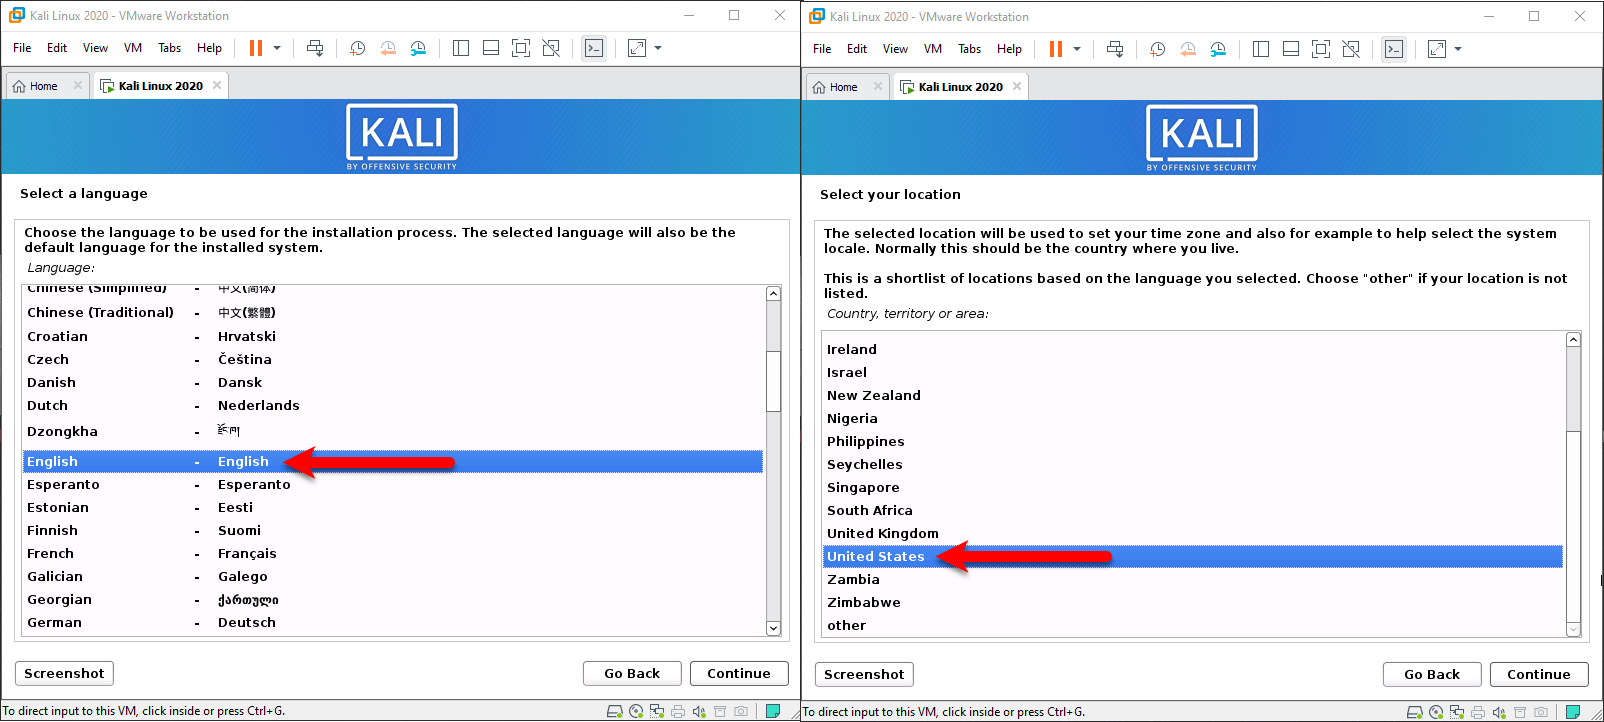Screen dimensions: 1604x722
Task: Select United Kingdom in the location list
Action: coord(1193,533)
